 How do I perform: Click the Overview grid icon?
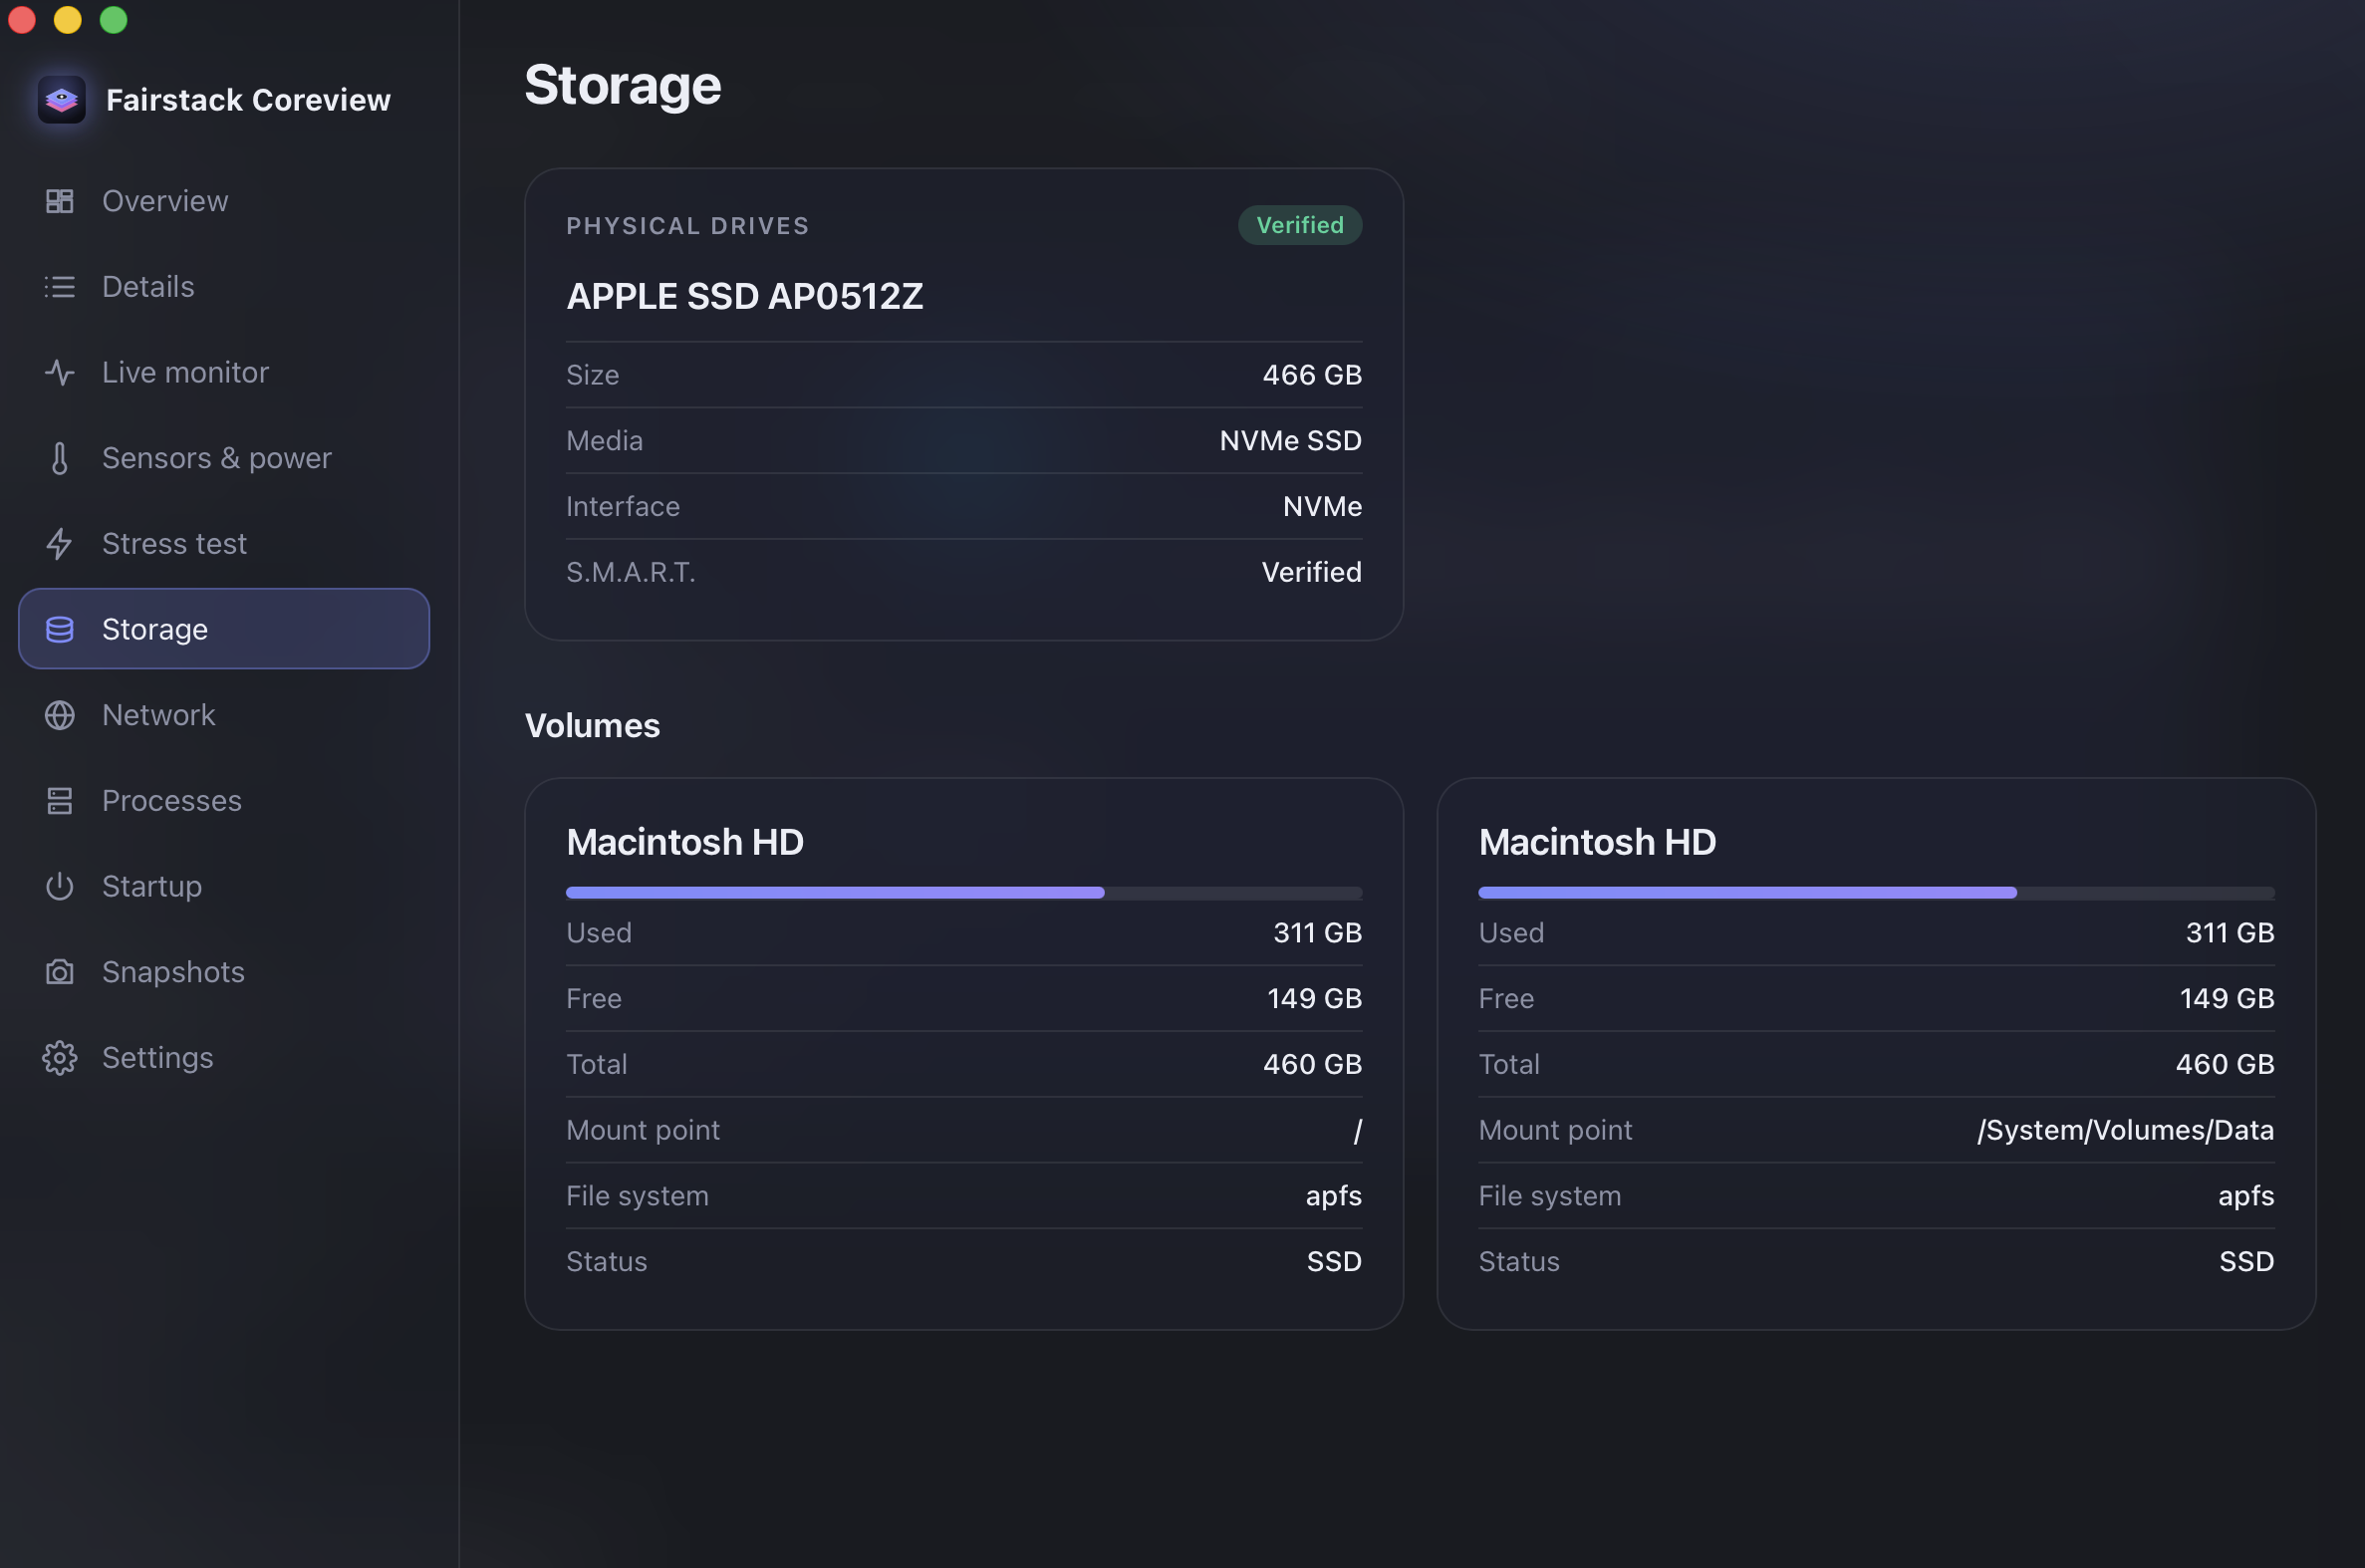click(x=60, y=201)
